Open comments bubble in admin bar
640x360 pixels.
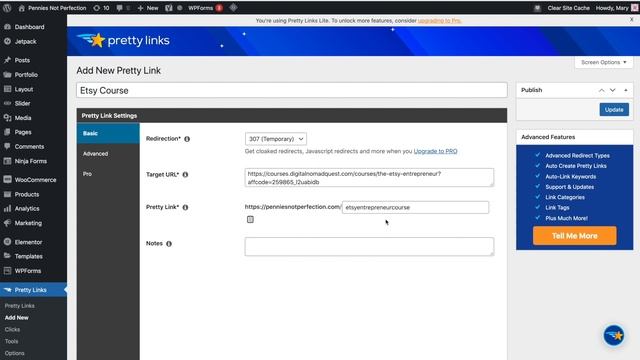click(x=120, y=8)
